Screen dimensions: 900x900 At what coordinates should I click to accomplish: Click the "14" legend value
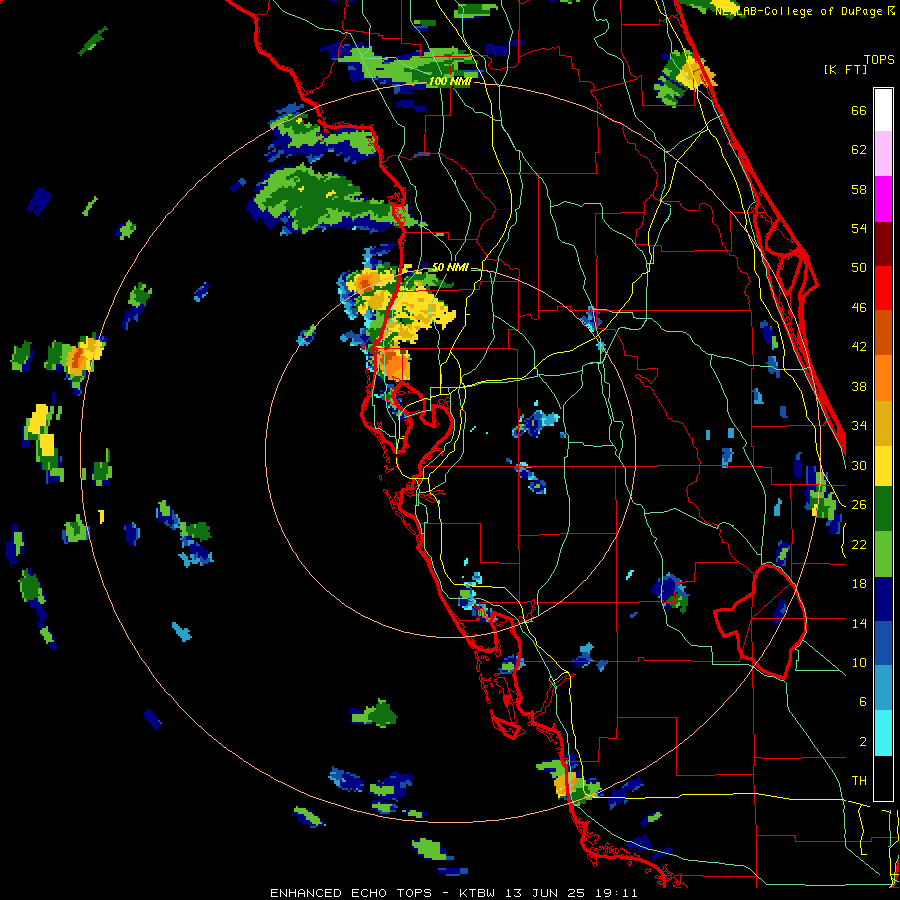[x=859, y=623]
